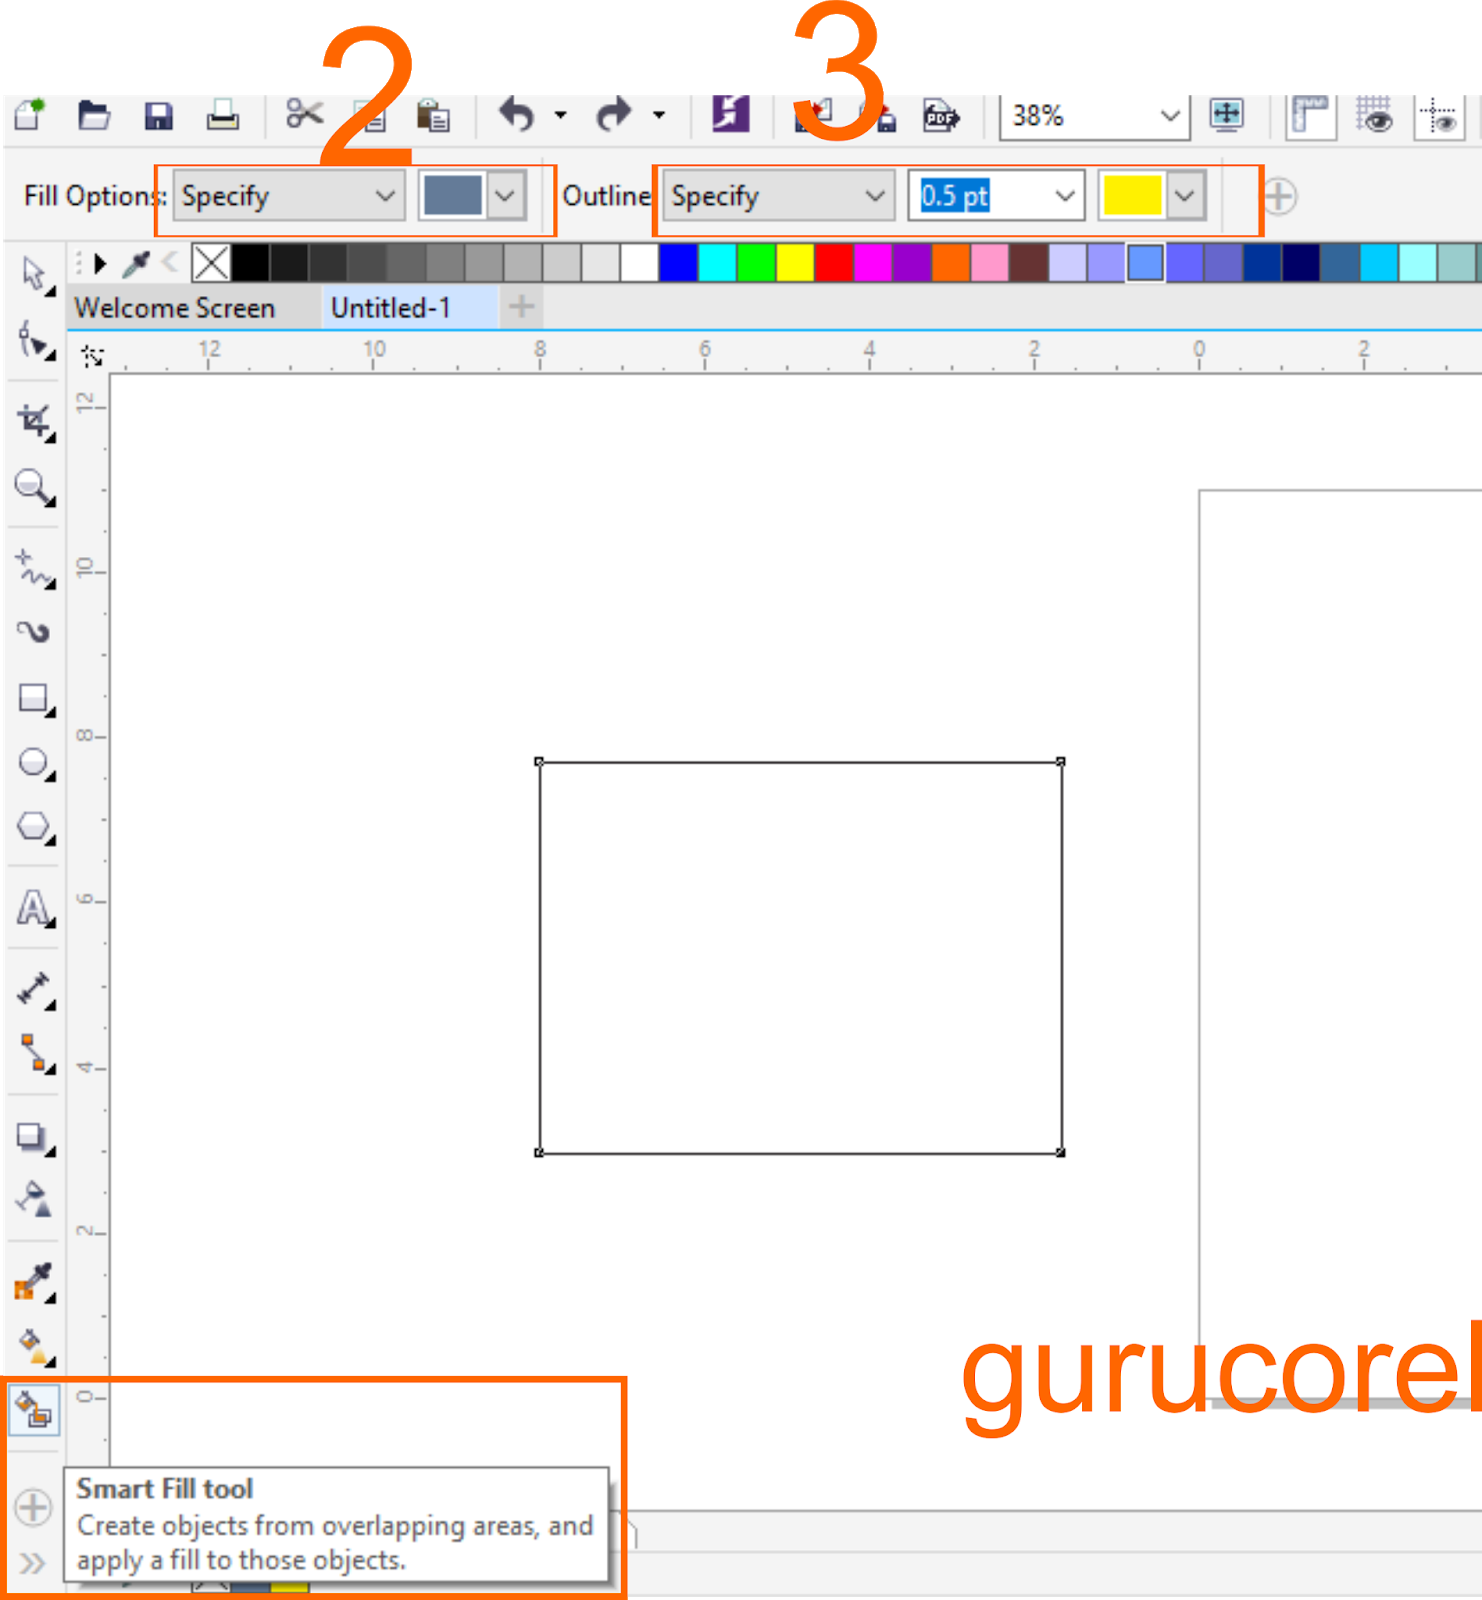The image size is (1482, 1600).
Task: Select the Polygon tool
Action: [35, 828]
